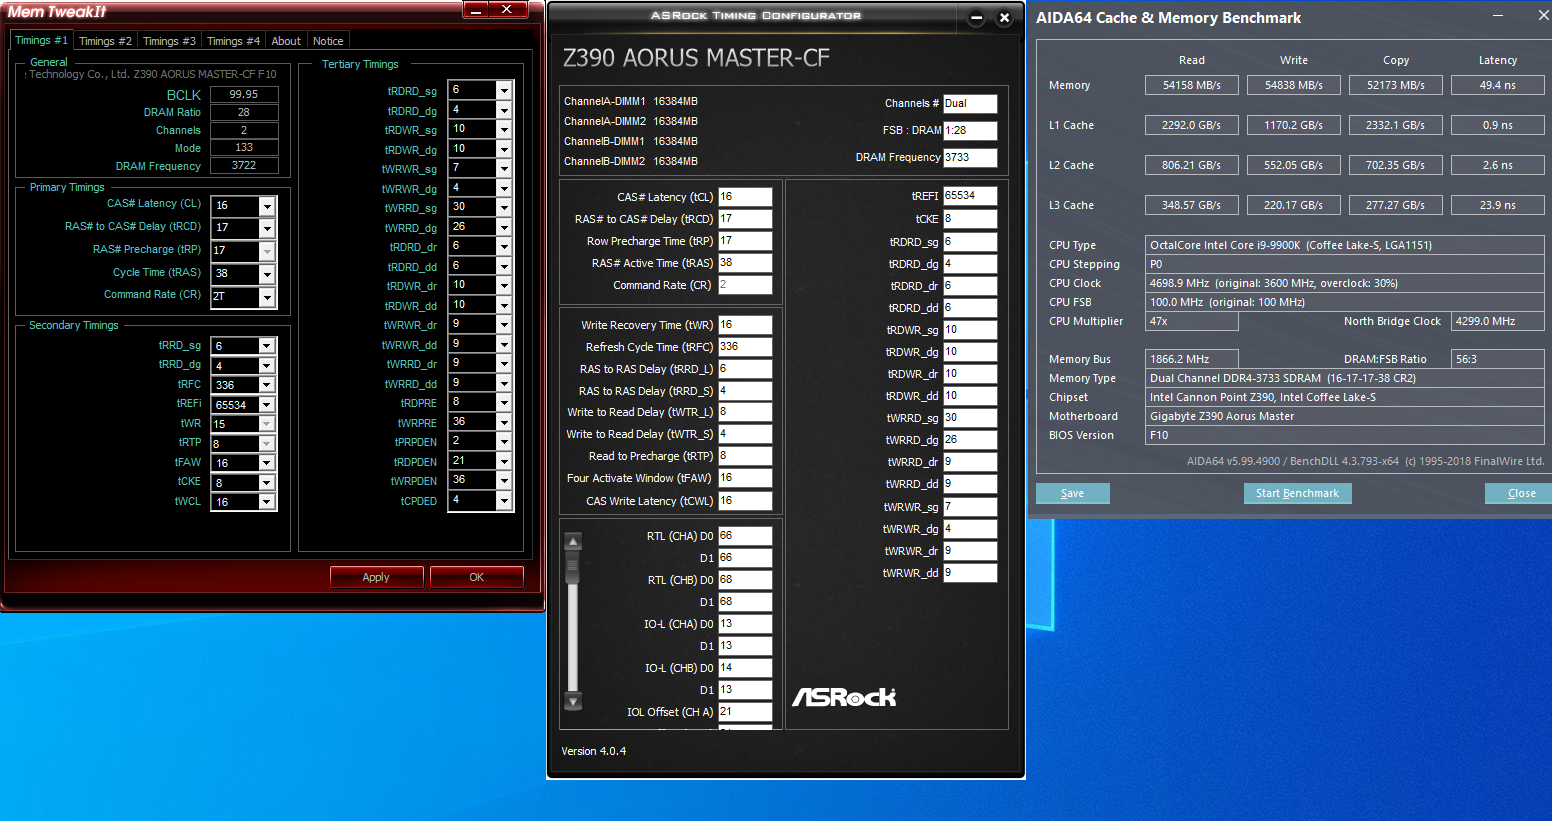The image size is (1552, 821).
Task: Expand tRDPDEN dropdown in Tertiary Timings
Action: click(x=504, y=461)
